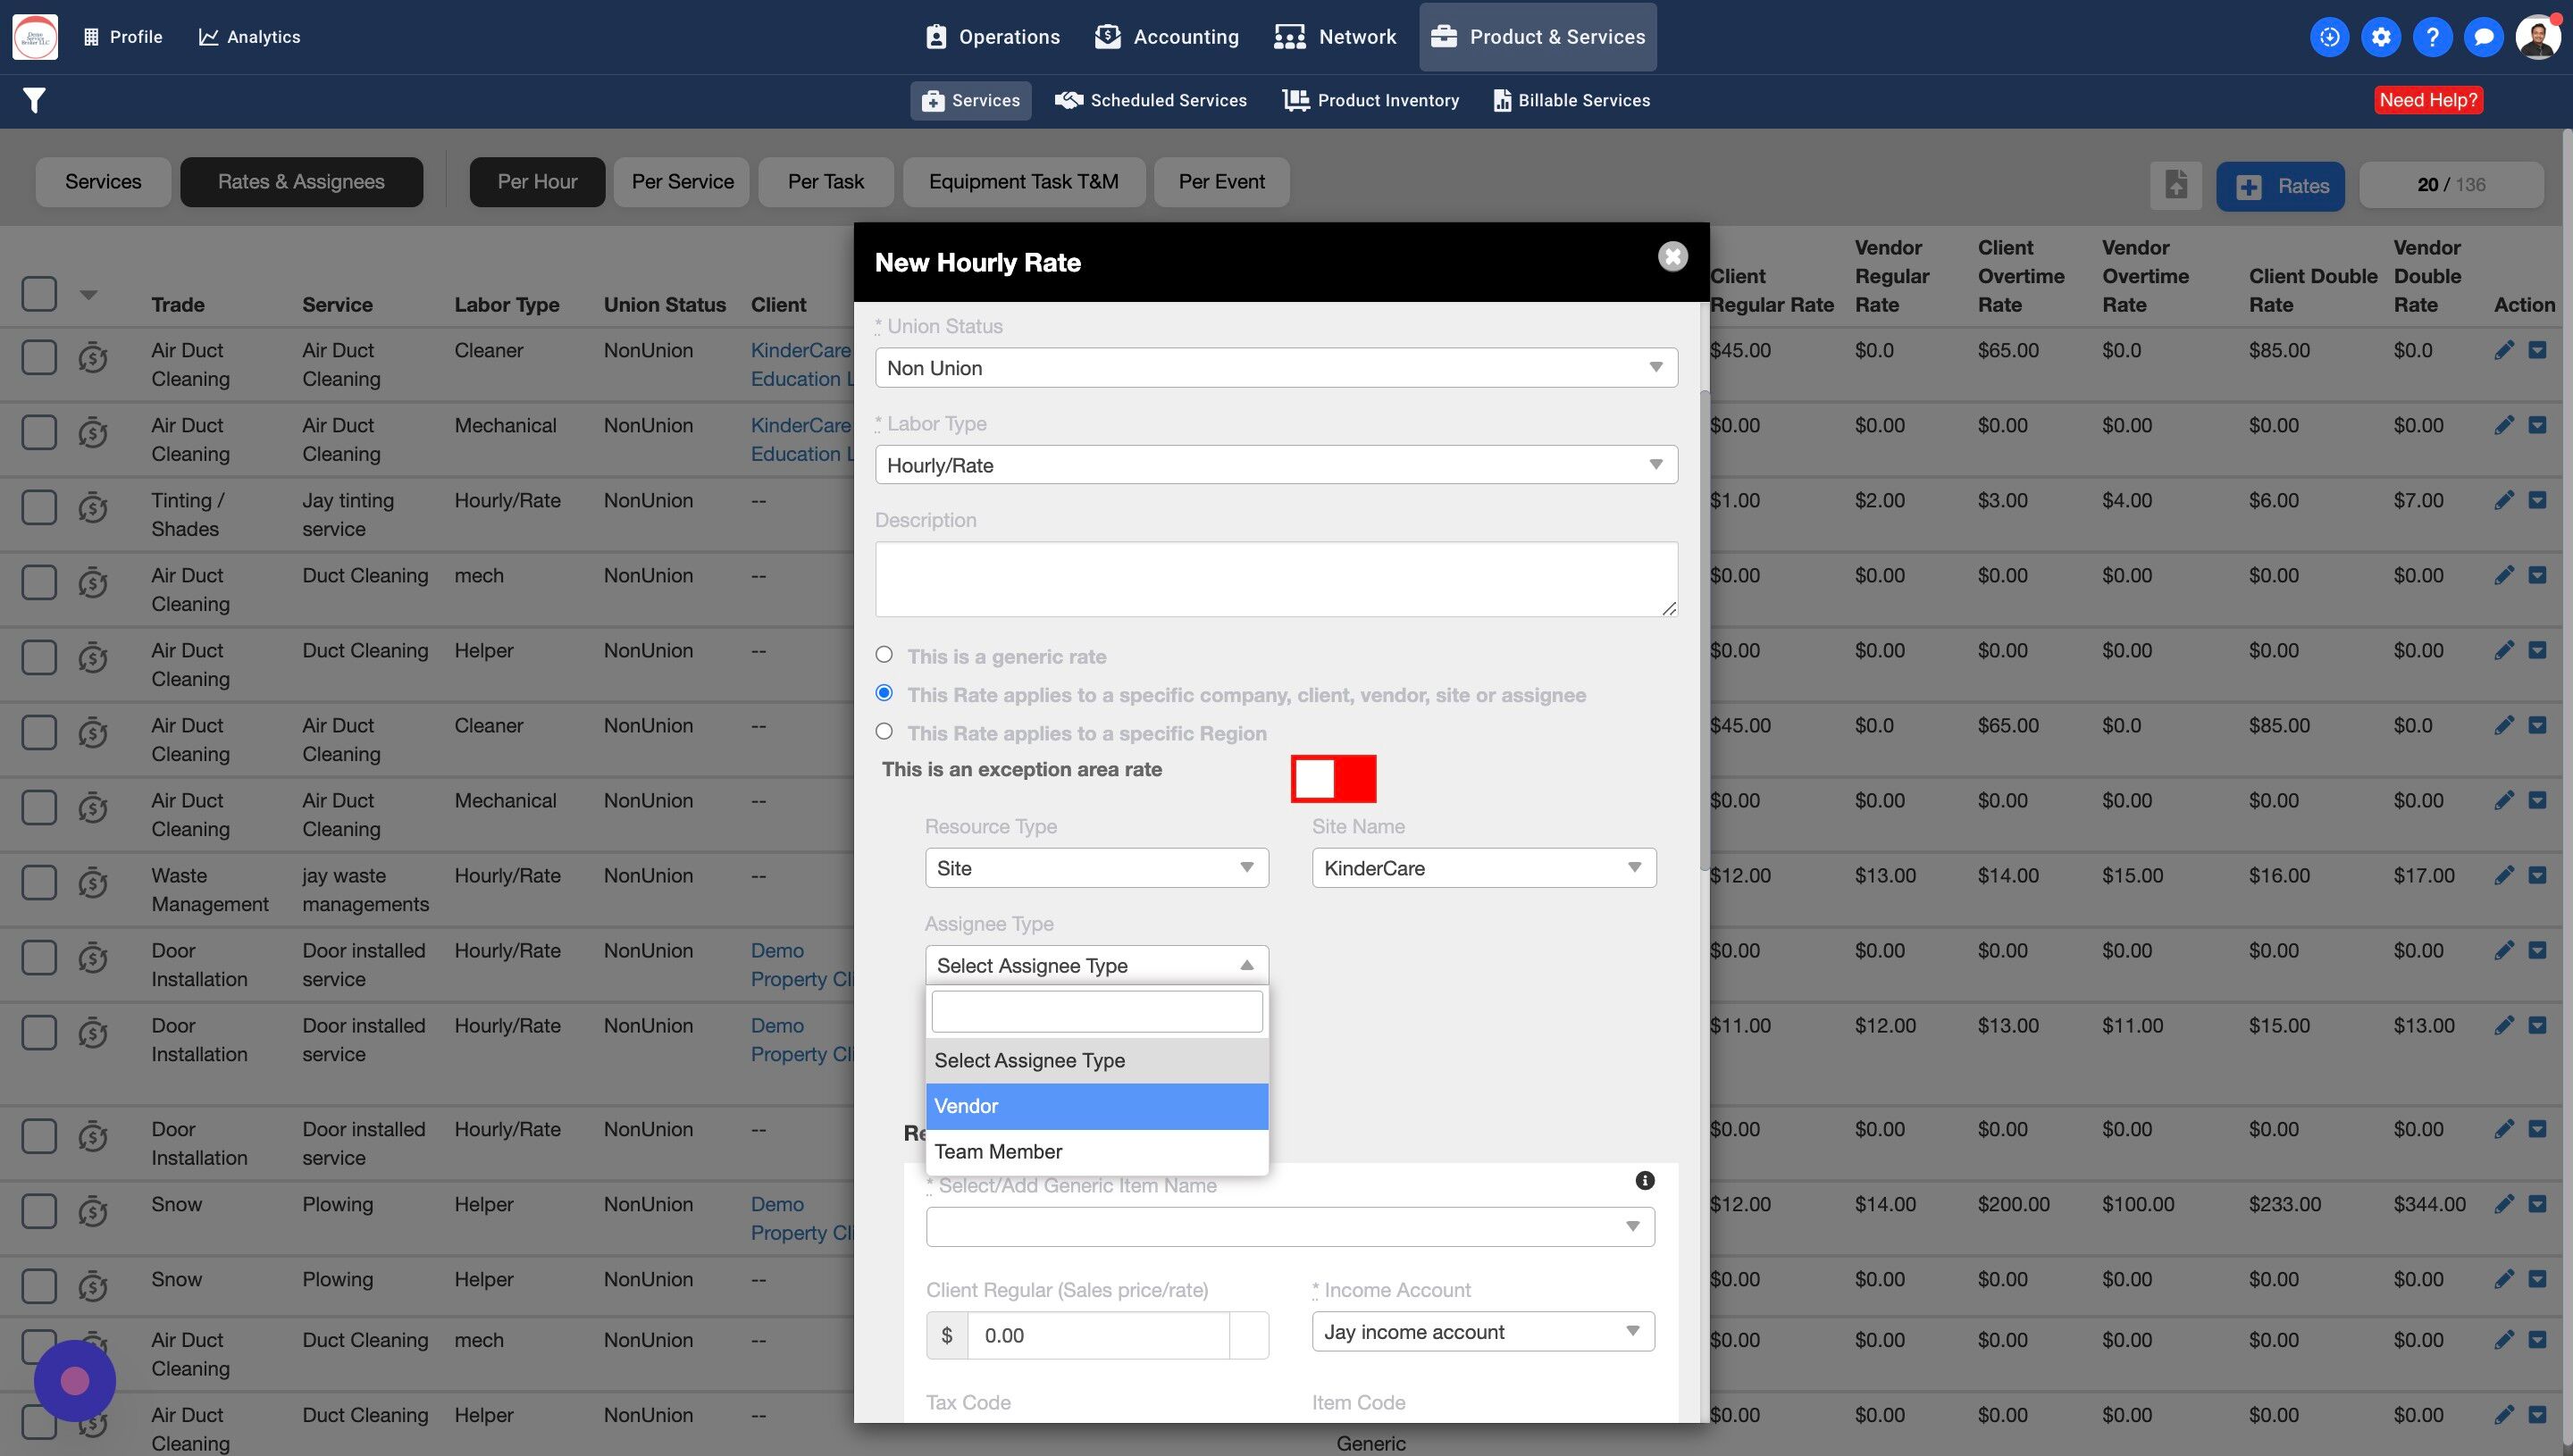Click the hourly rate clock icon in first row

click(x=93, y=358)
